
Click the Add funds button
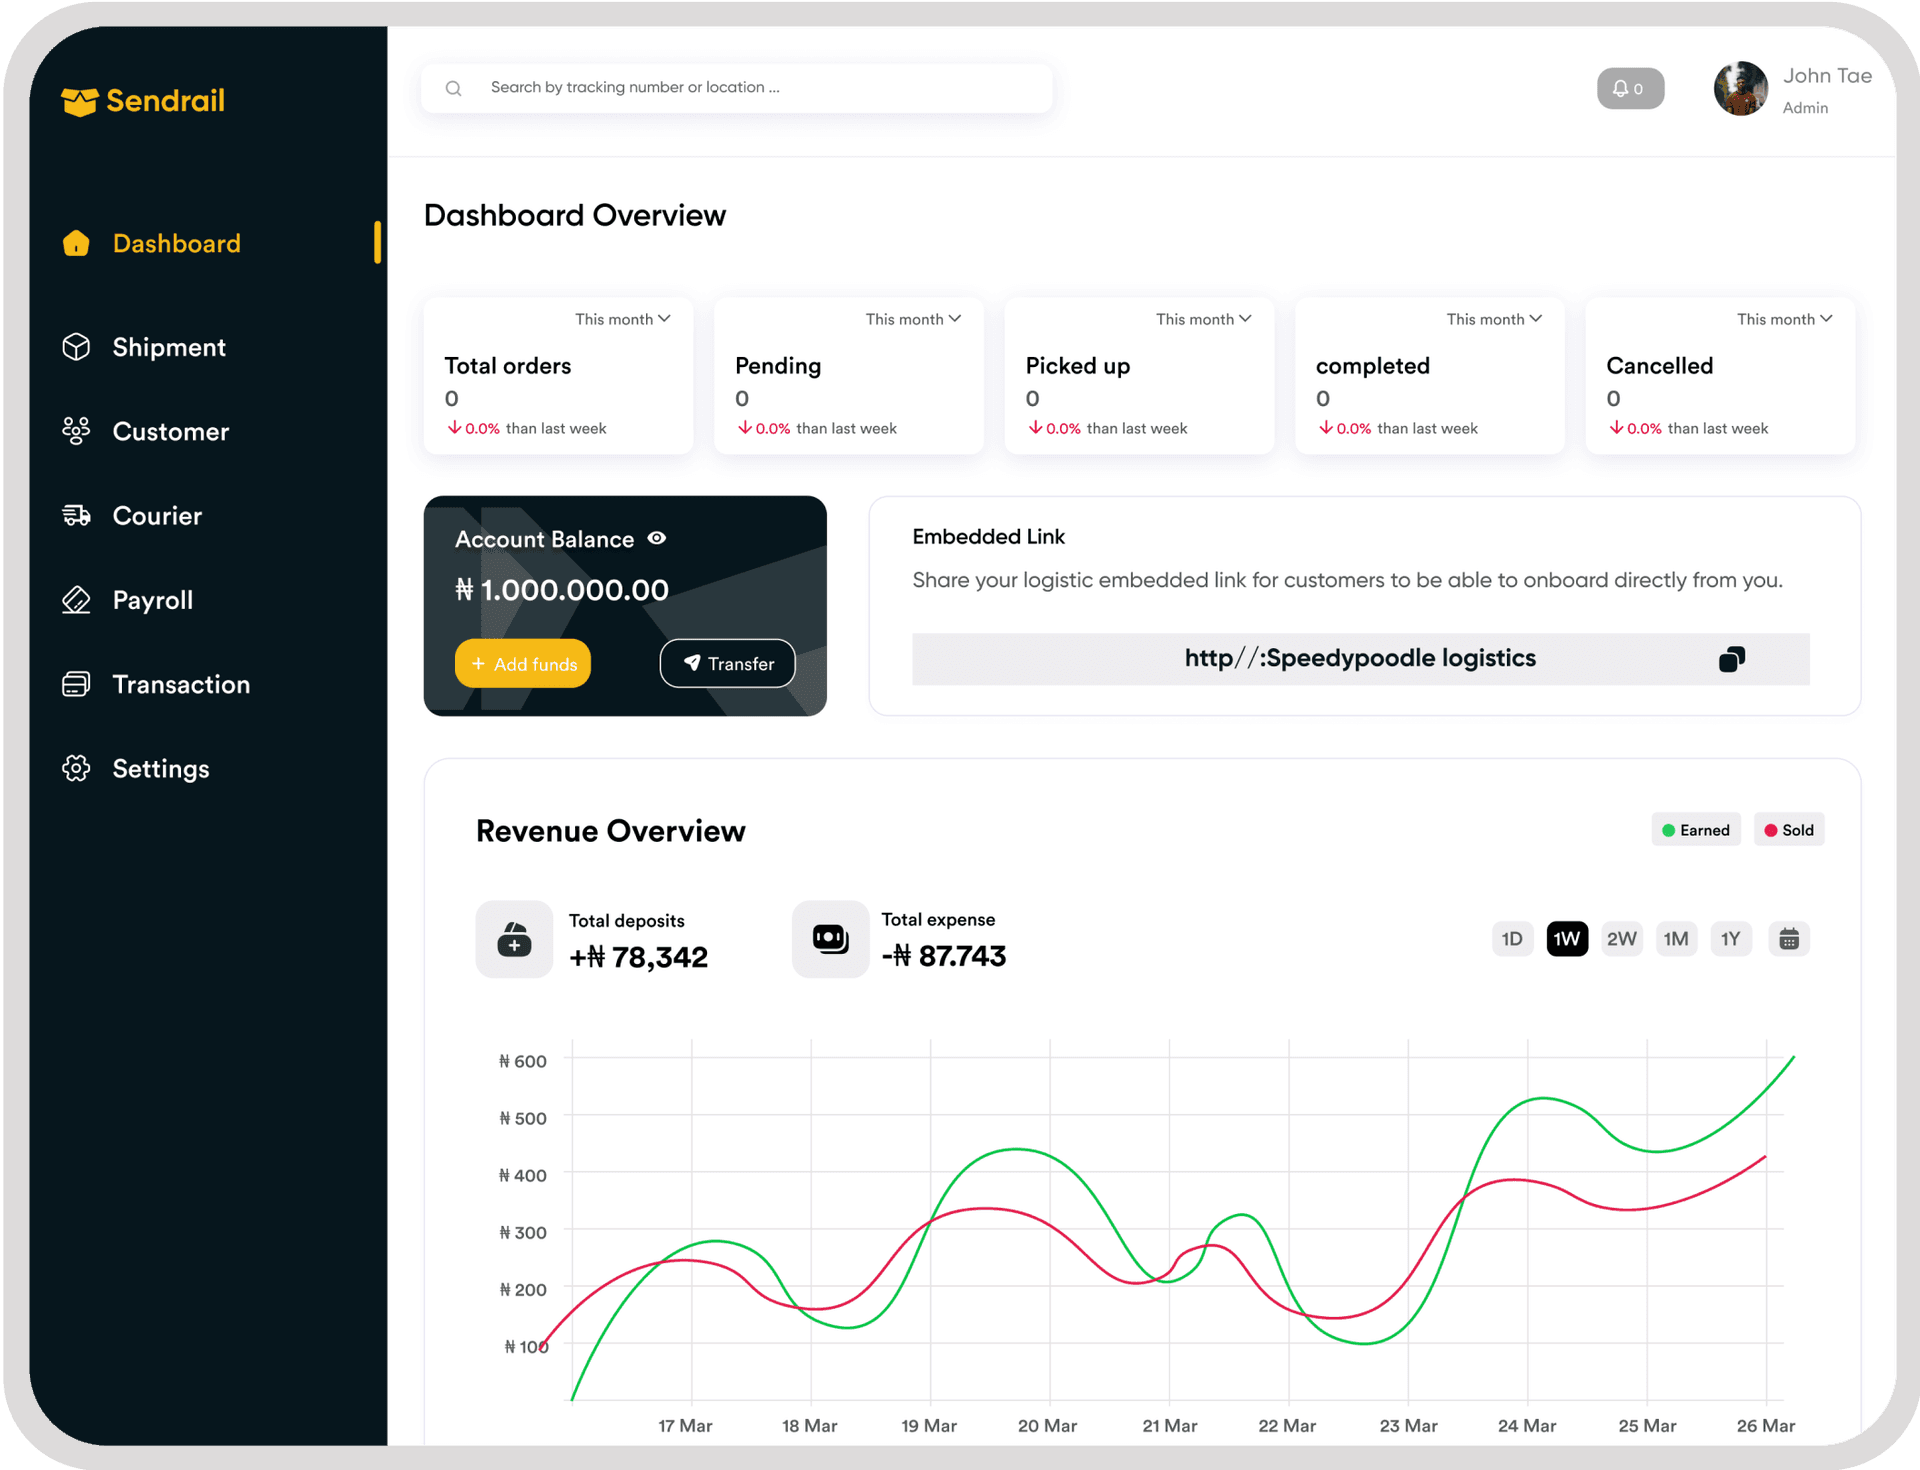522,663
